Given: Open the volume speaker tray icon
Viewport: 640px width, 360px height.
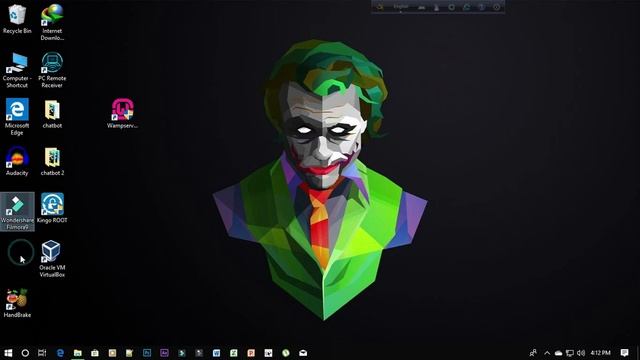Looking at the screenshot, I should click(581, 353).
